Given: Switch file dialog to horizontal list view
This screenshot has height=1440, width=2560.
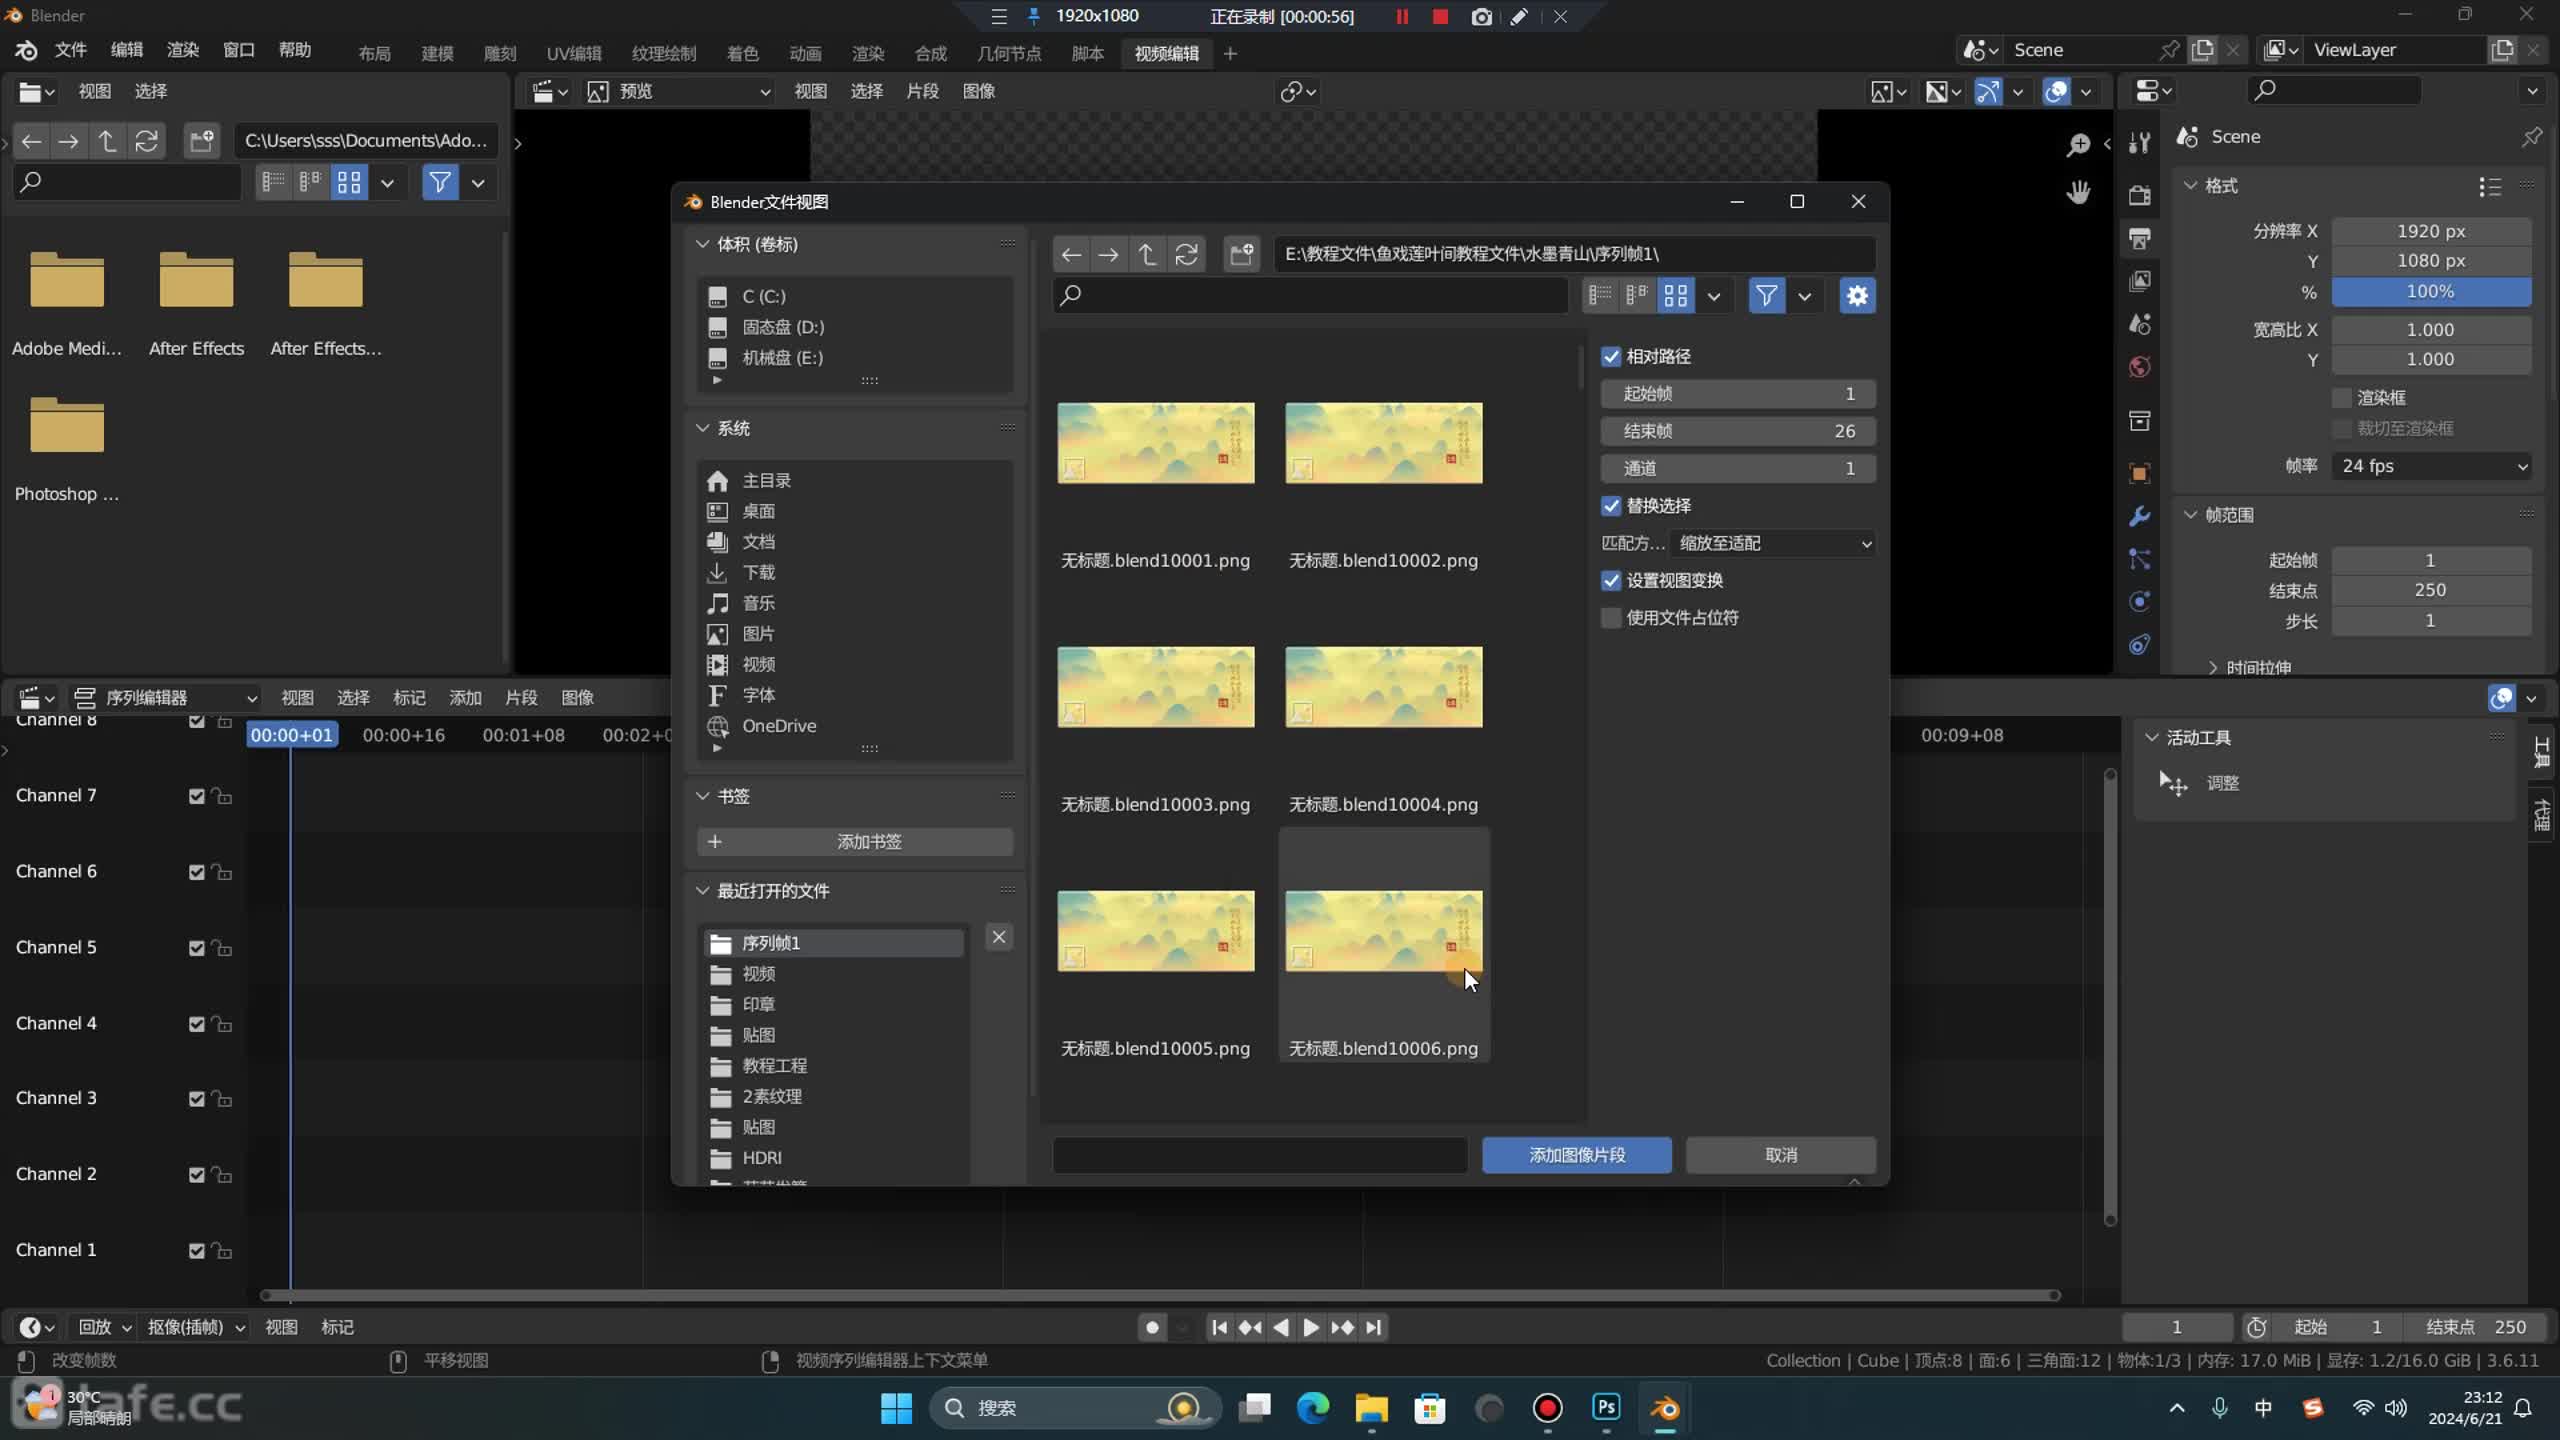Looking at the screenshot, I should [x=1638, y=295].
